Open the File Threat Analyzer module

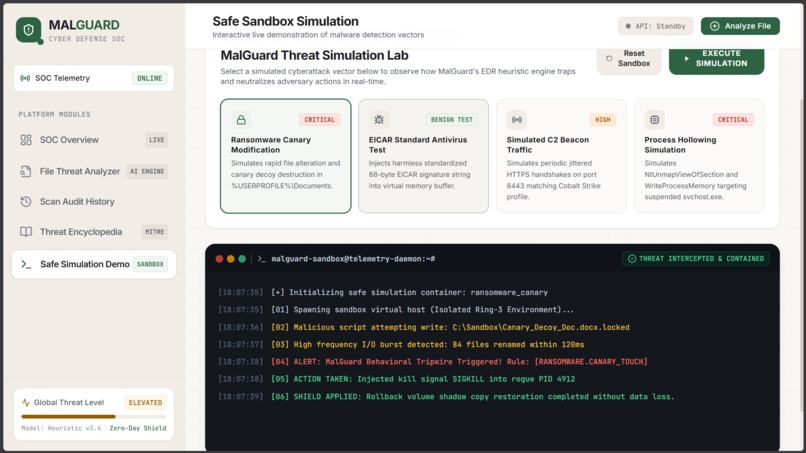click(94, 171)
